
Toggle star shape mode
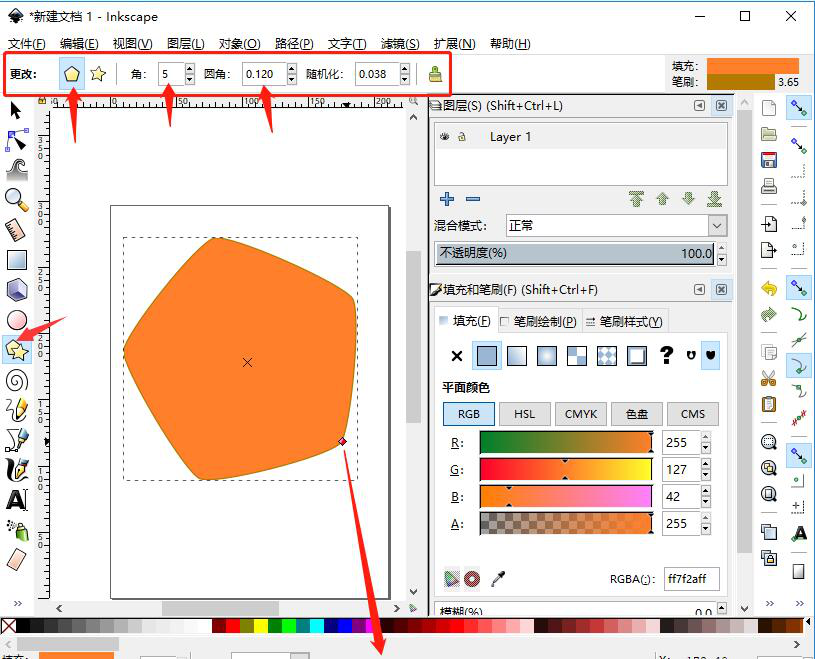click(98, 74)
